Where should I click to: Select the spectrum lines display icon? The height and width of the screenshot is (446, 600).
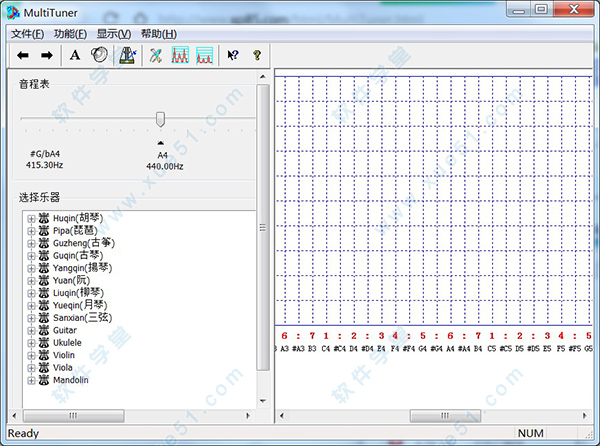pos(204,55)
